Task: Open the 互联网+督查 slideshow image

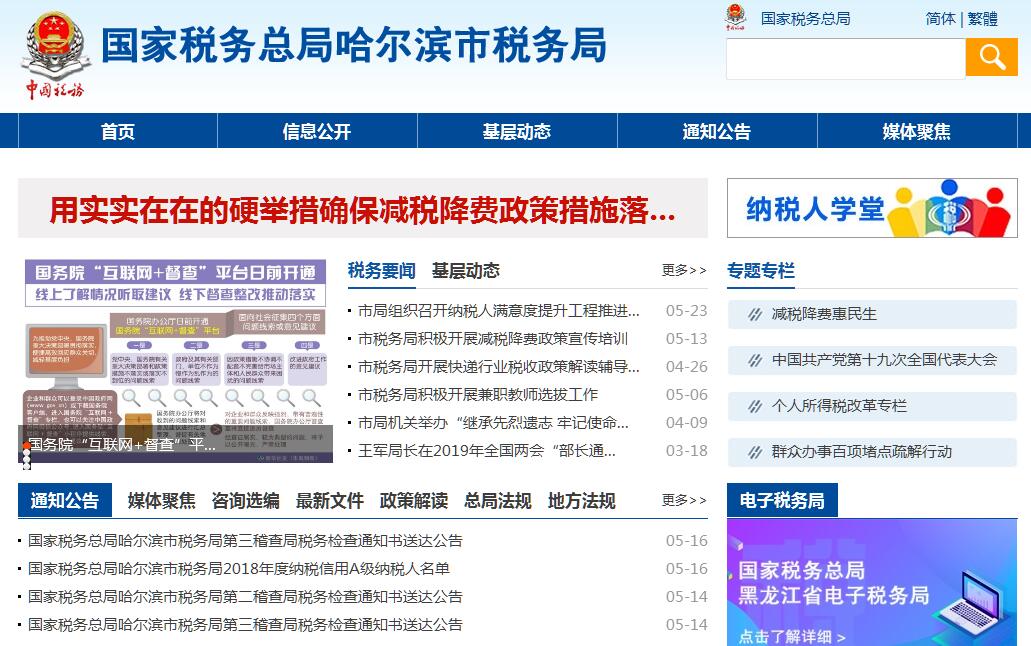Action: coord(176,361)
